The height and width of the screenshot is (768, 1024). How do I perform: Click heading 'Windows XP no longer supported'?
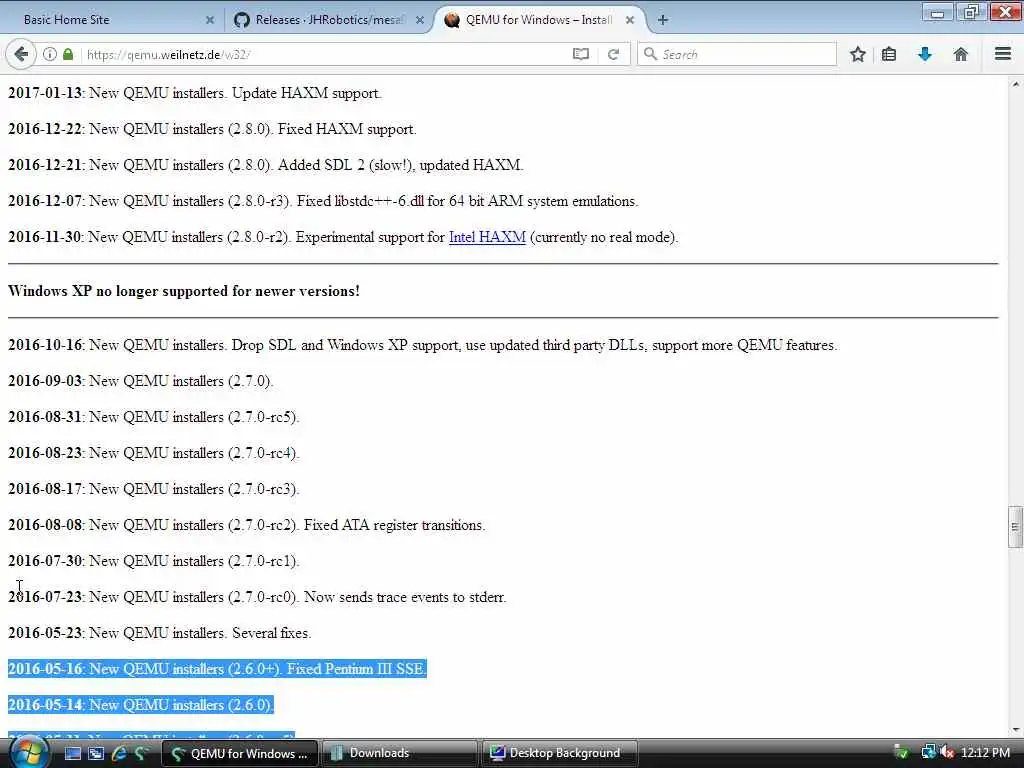pyautogui.click(x=184, y=291)
